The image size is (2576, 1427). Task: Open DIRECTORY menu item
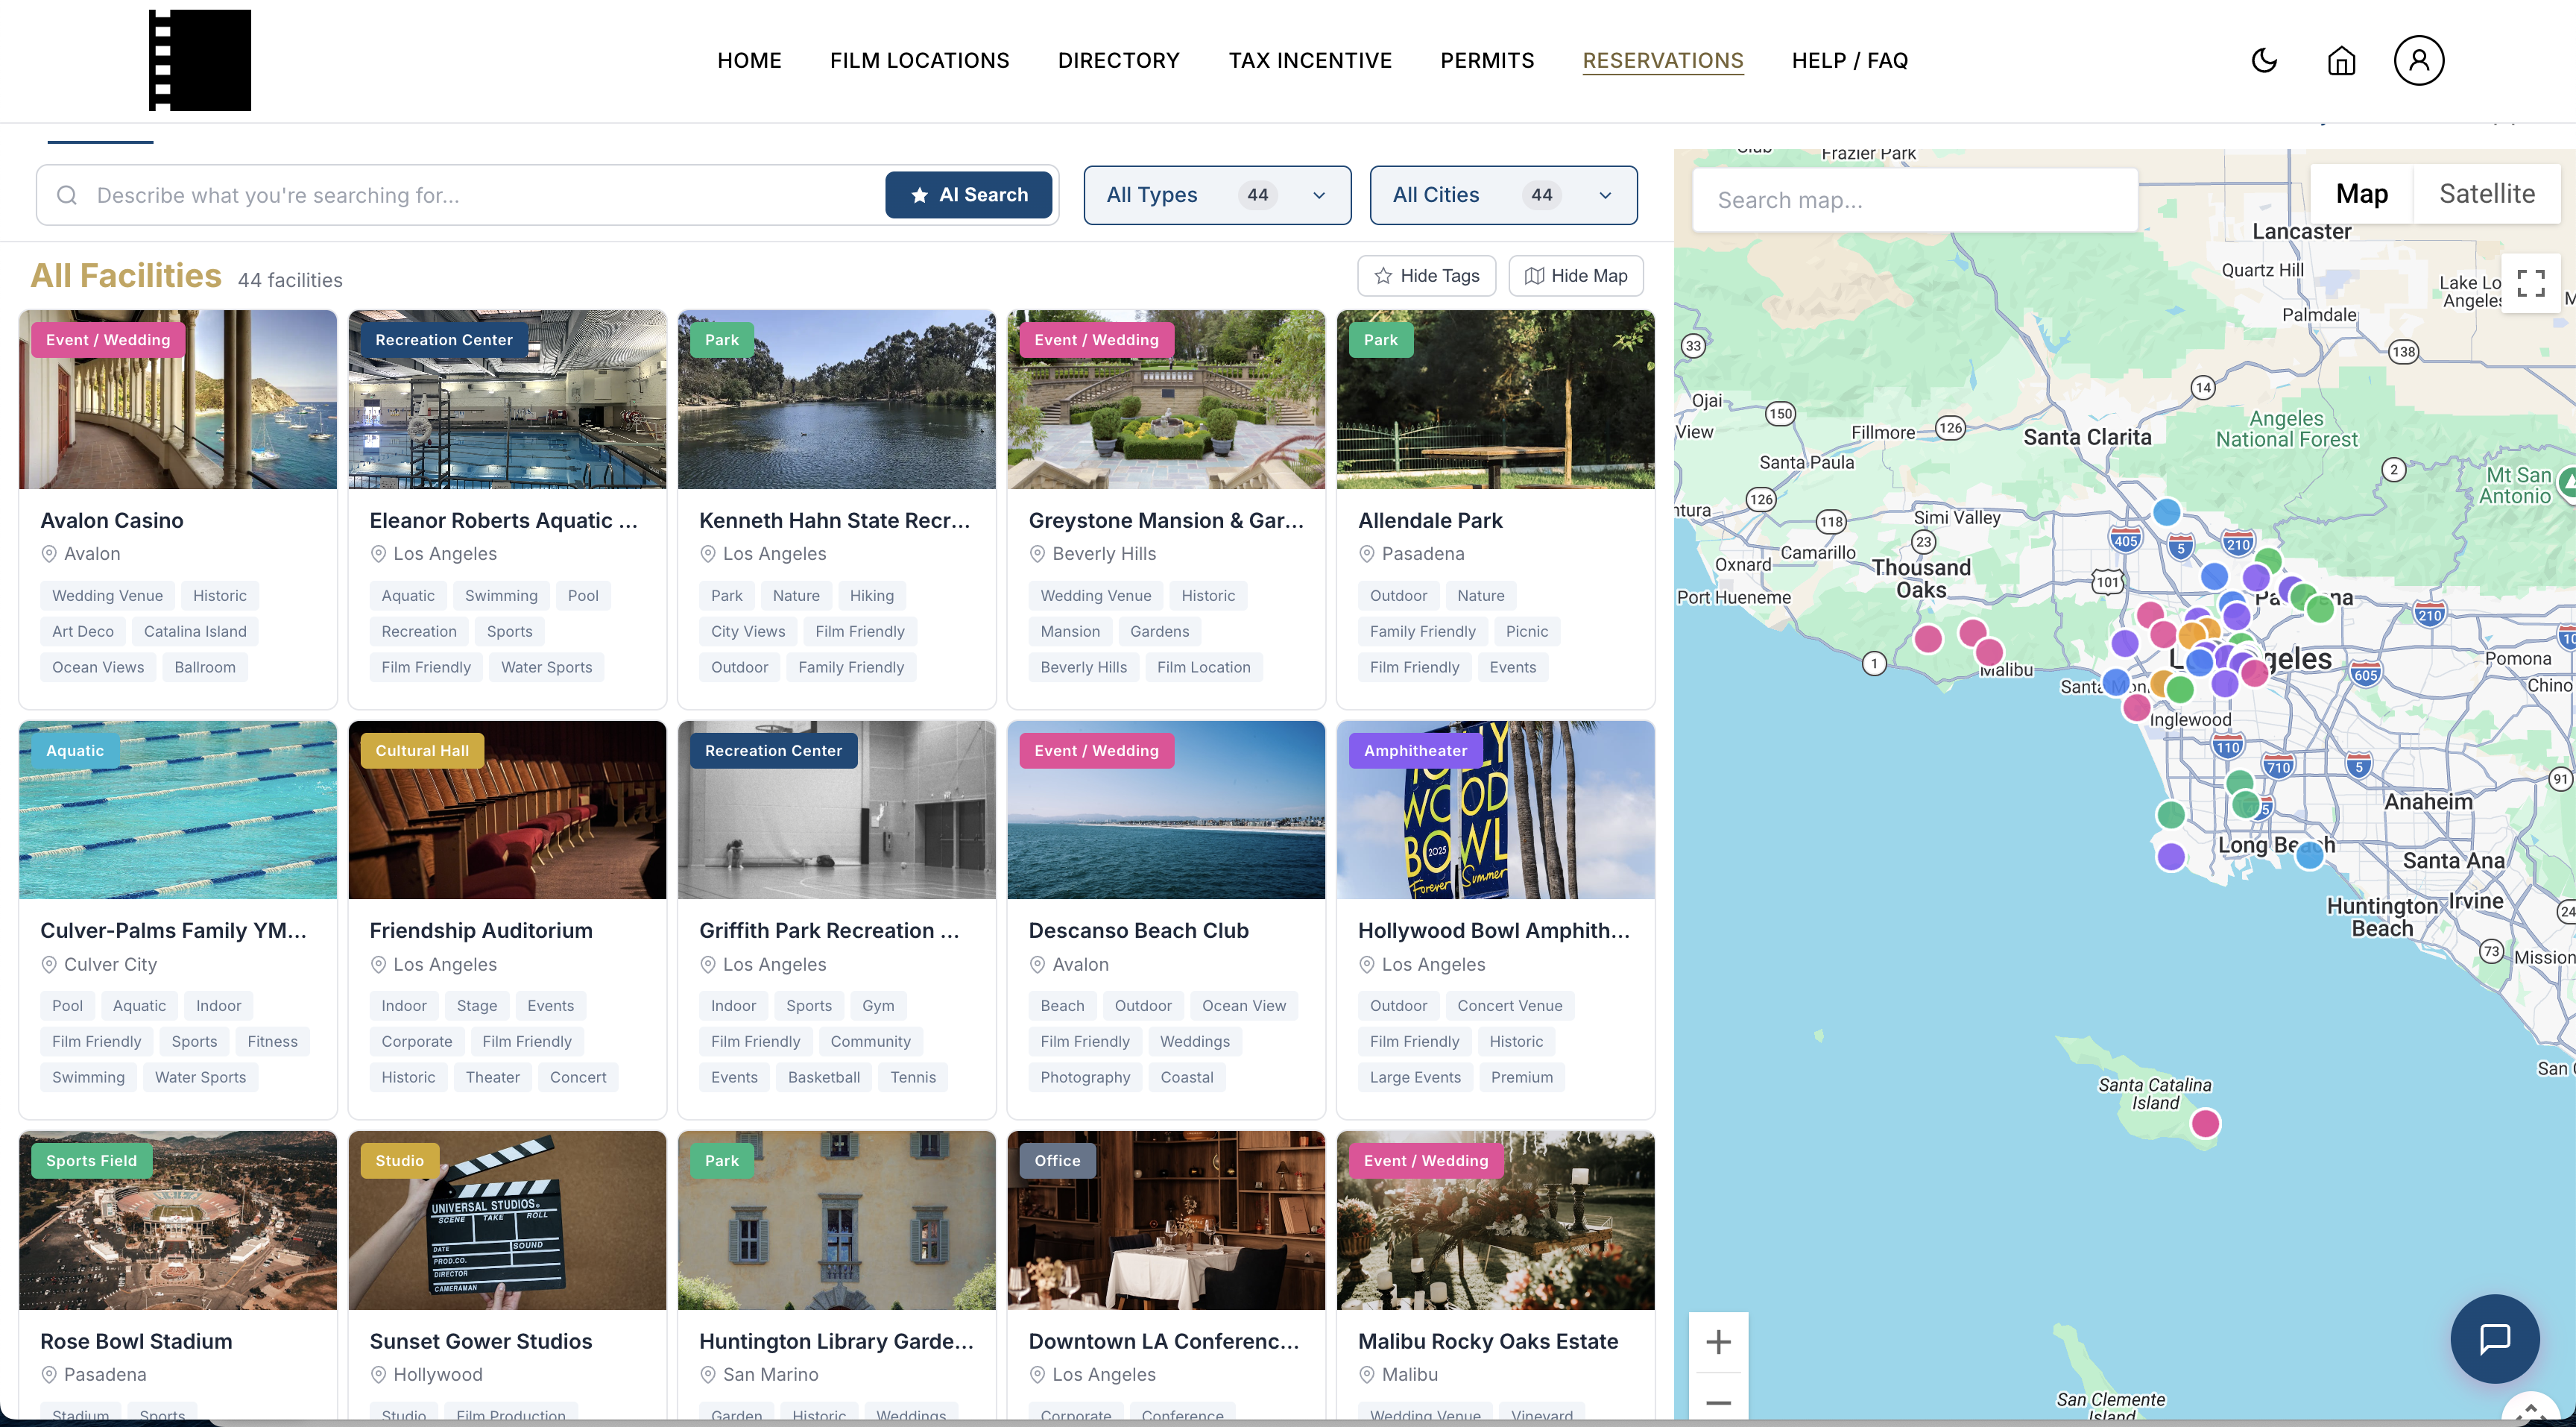[x=1118, y=60]
